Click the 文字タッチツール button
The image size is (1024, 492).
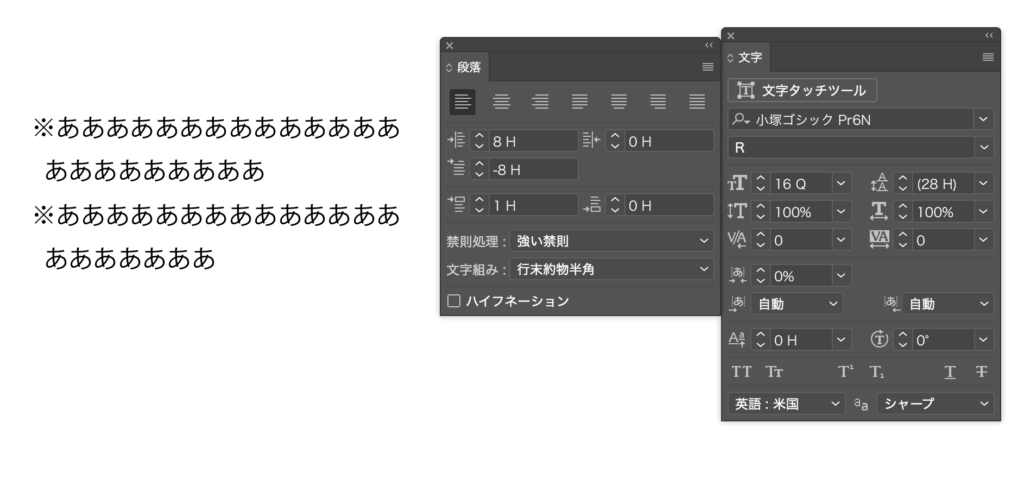(x=803, y=90)
